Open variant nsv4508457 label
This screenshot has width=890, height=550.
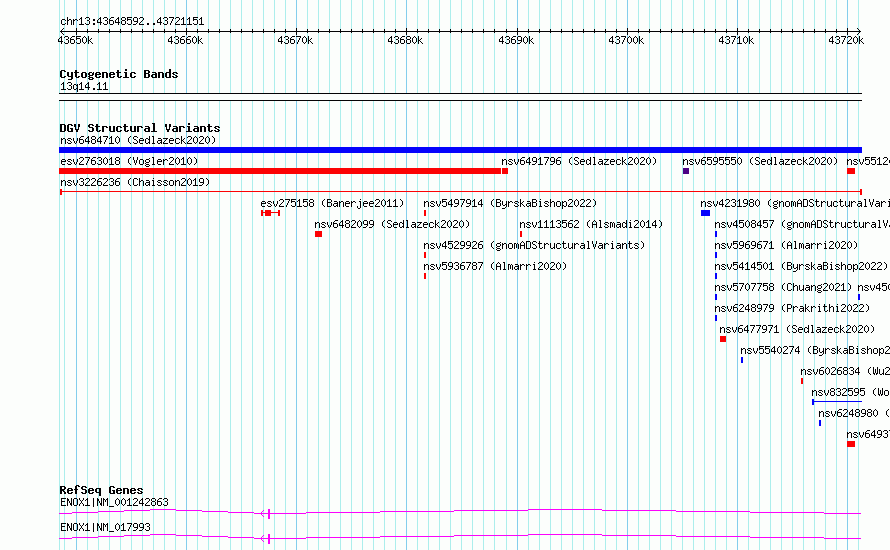click(x=801, y=224)
